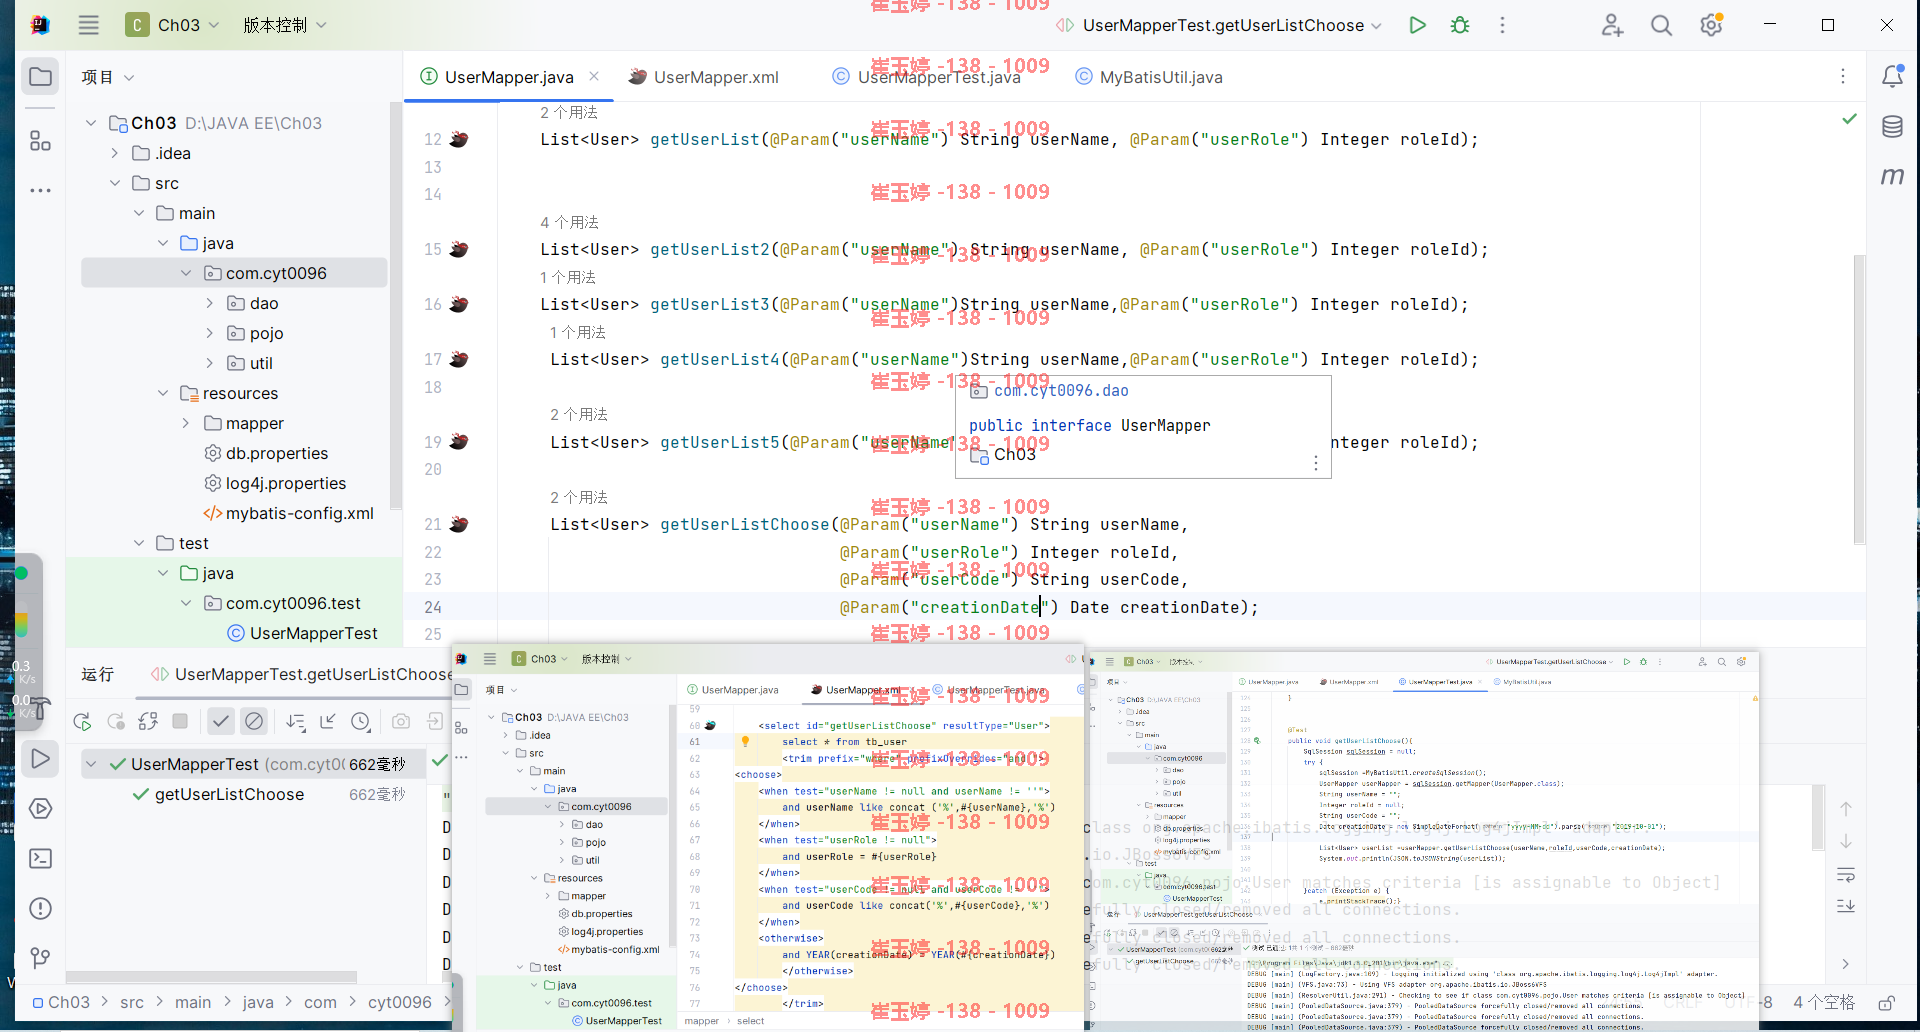Open test history clock icon
The image size is (1920, 1032).
click(361, 721)
